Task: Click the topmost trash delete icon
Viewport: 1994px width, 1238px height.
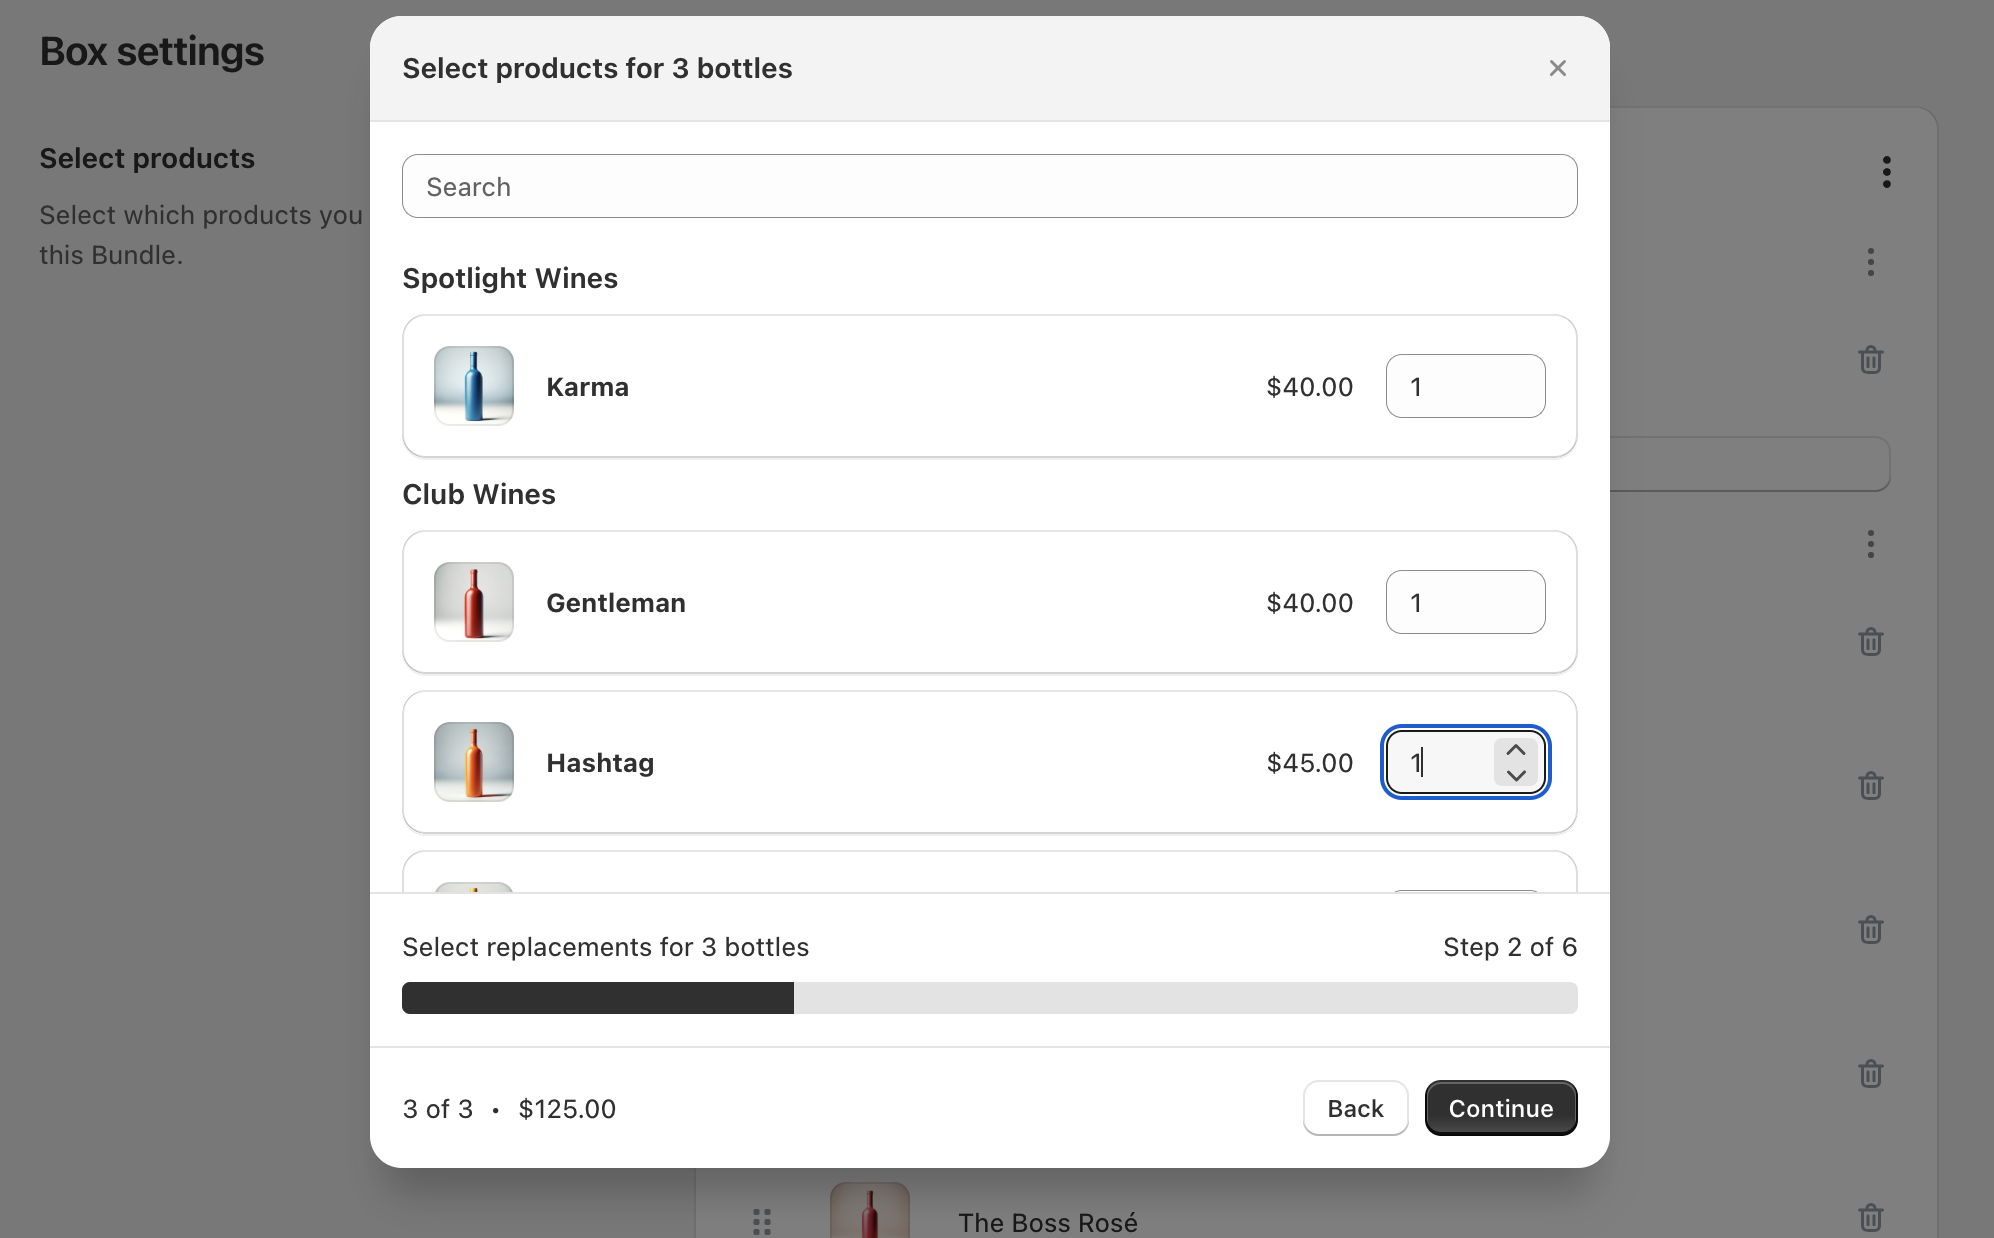Action: (x=1870, y=360)
